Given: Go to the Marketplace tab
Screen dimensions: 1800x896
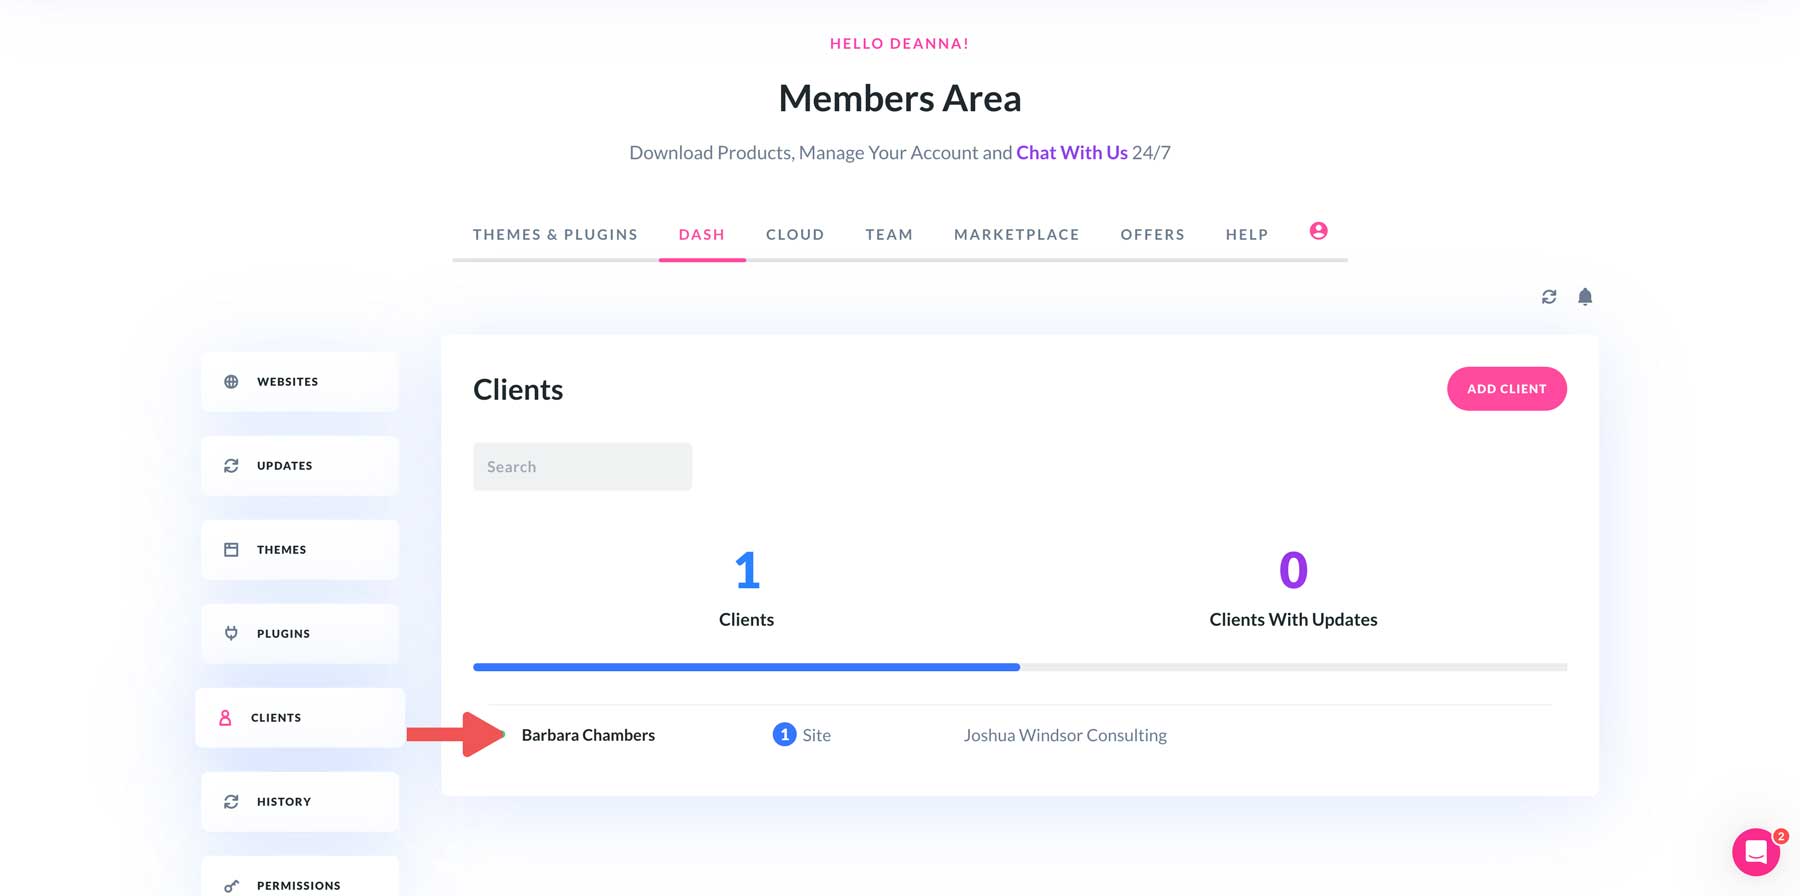Looking at the screenshot, I should coord(1017,234).
